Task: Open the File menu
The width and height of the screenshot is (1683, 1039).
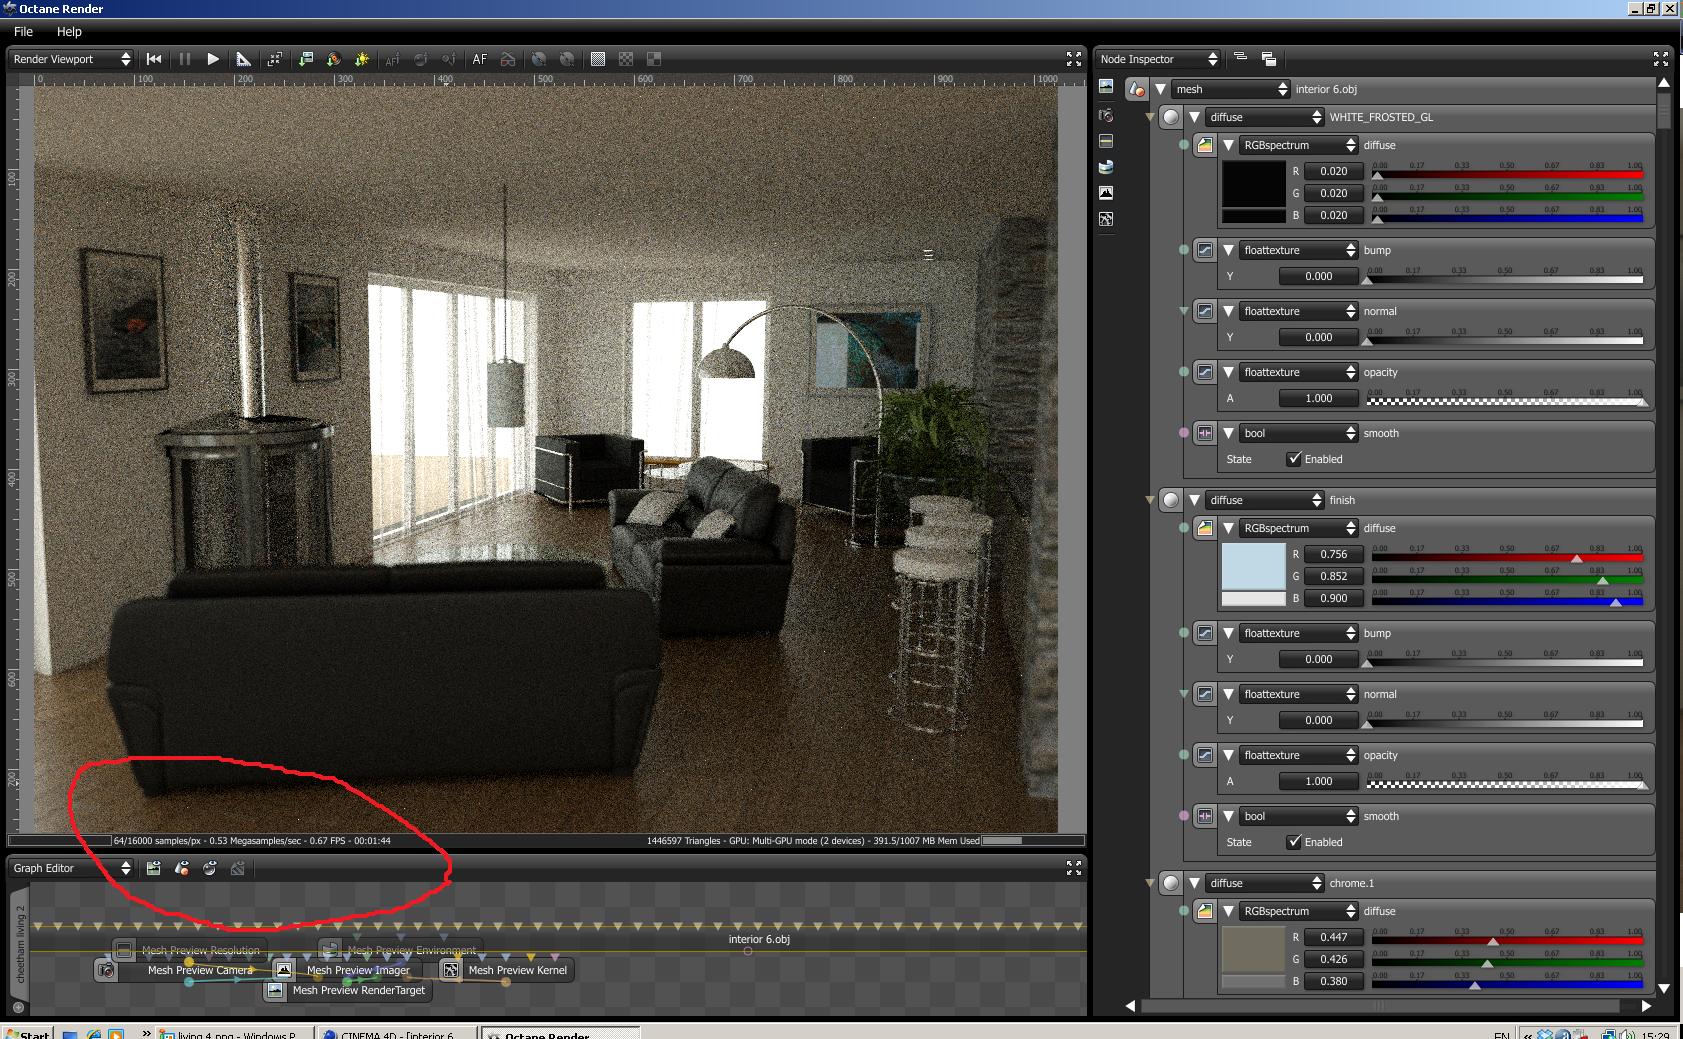Action: coord(23,31)
